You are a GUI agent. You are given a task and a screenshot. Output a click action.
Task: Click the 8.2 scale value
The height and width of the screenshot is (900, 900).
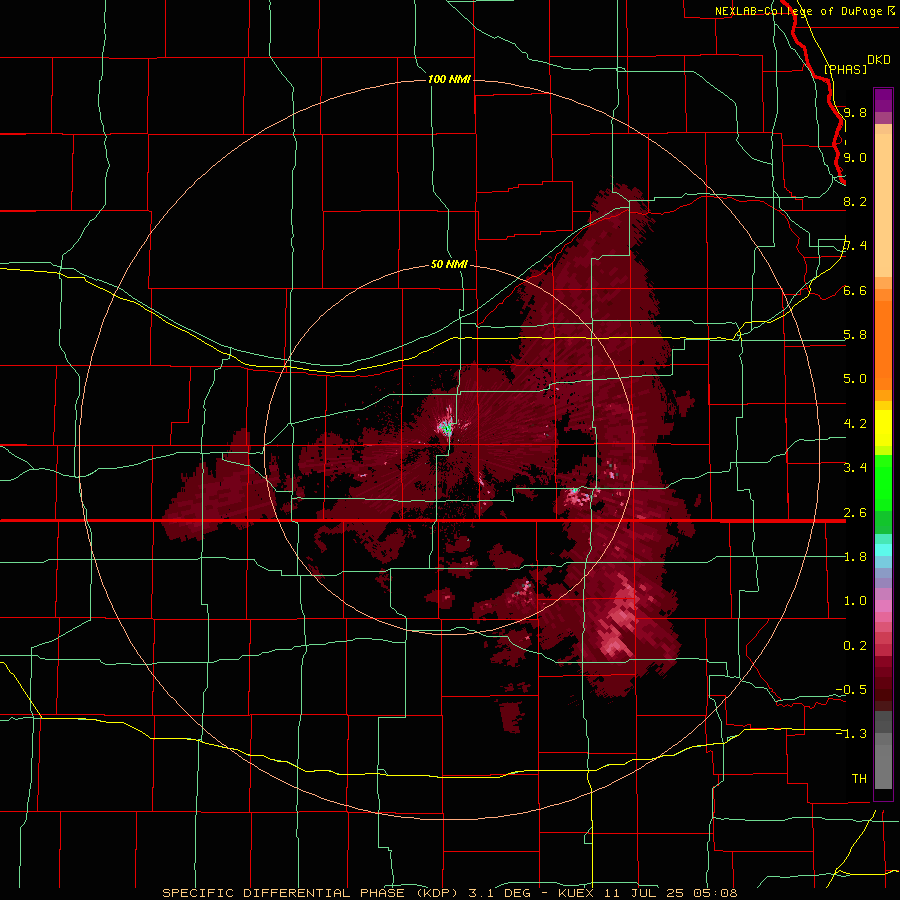[x=855, y=201]
